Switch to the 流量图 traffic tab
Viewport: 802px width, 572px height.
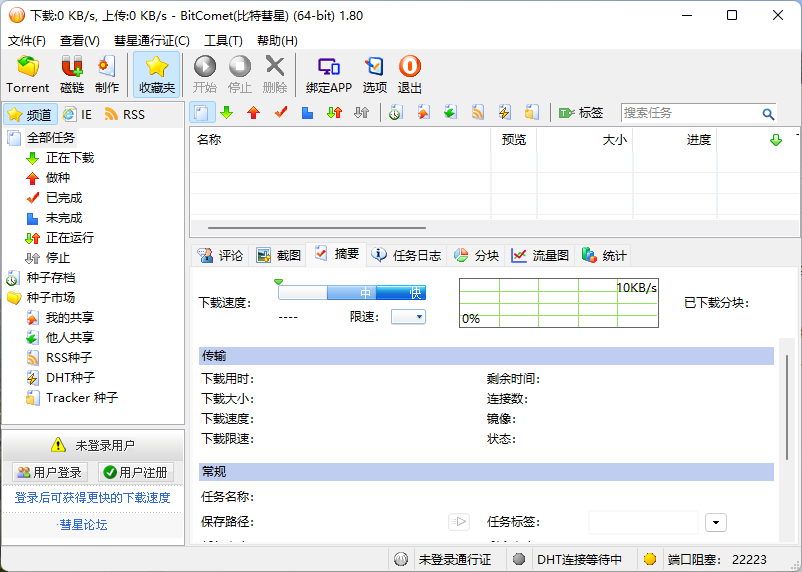click(x=541, y=255)
